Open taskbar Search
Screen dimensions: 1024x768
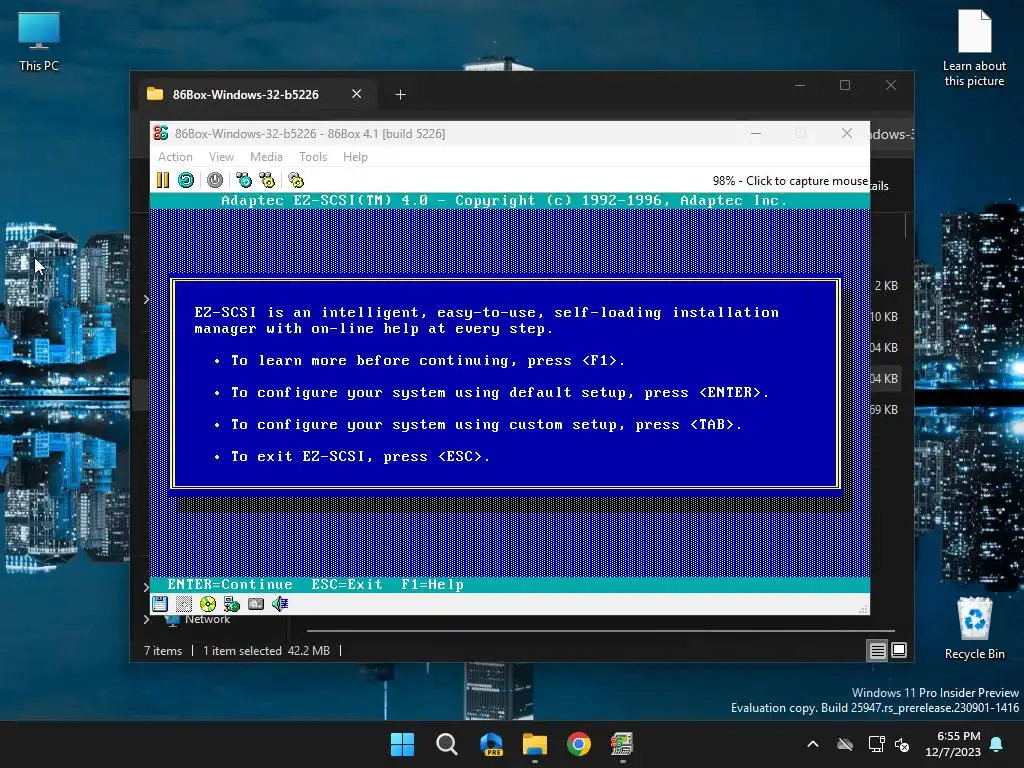pyautogui.click(x=447, y=744)
